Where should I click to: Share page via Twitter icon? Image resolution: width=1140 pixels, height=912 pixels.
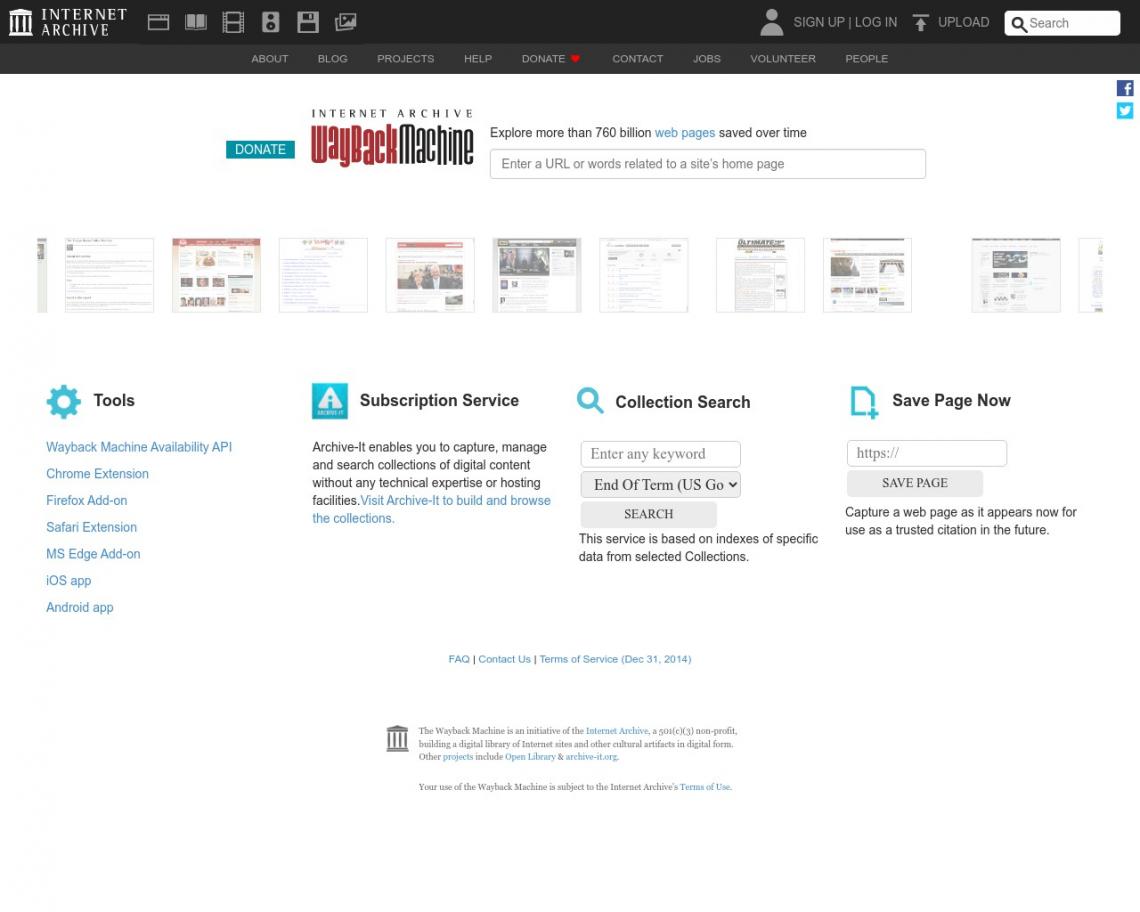1125,111
